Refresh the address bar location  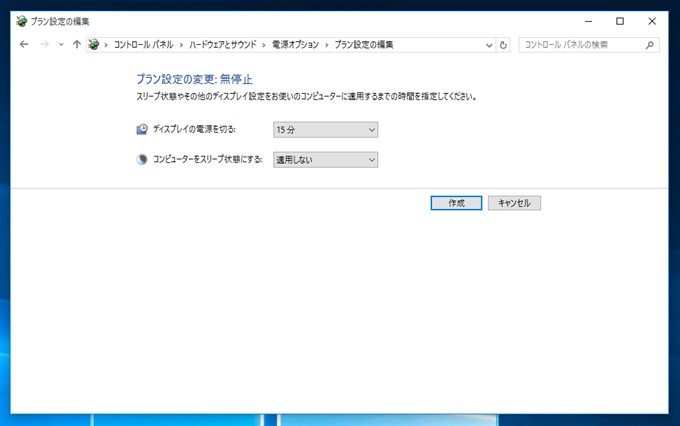click(503, 45)
